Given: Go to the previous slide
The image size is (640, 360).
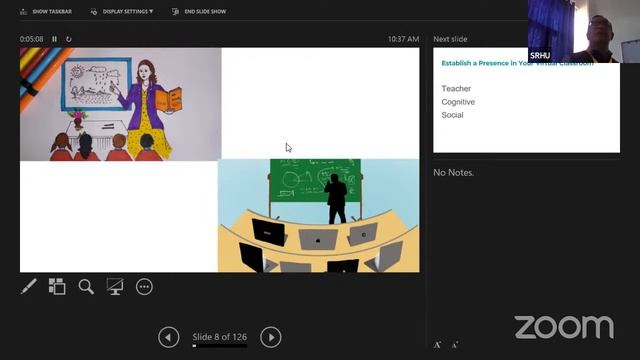Looking at the screenshot, I should (169, 337).
